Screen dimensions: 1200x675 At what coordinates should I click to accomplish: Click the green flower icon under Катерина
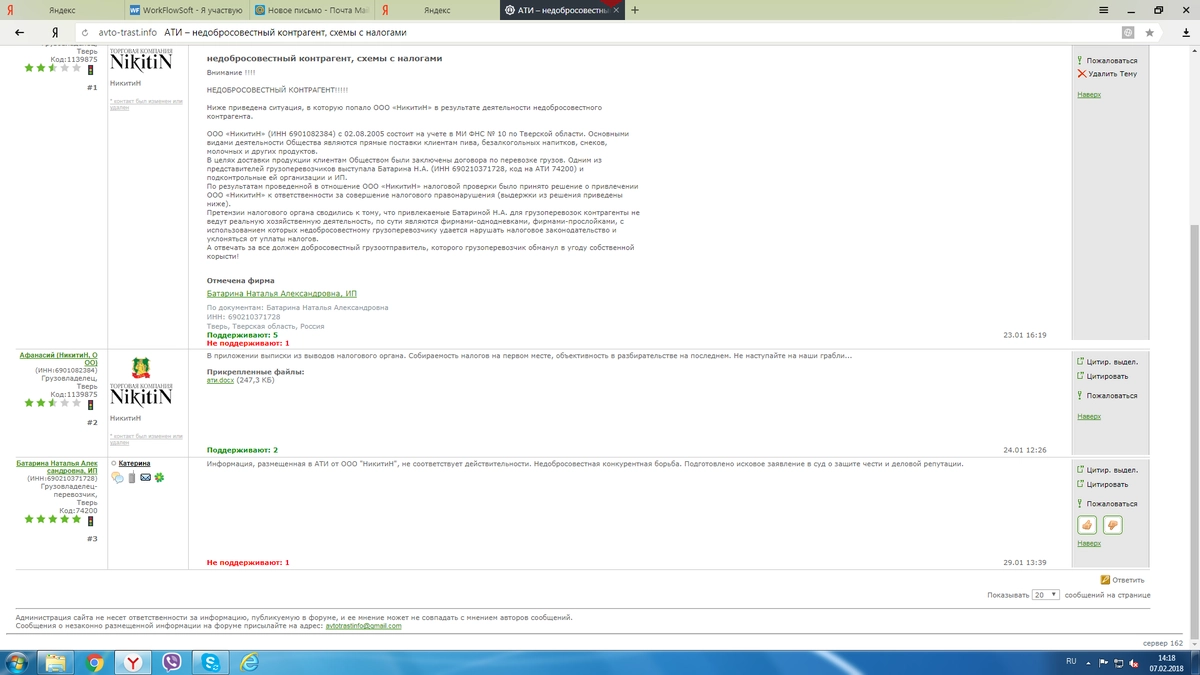click(x=159, y=478)
